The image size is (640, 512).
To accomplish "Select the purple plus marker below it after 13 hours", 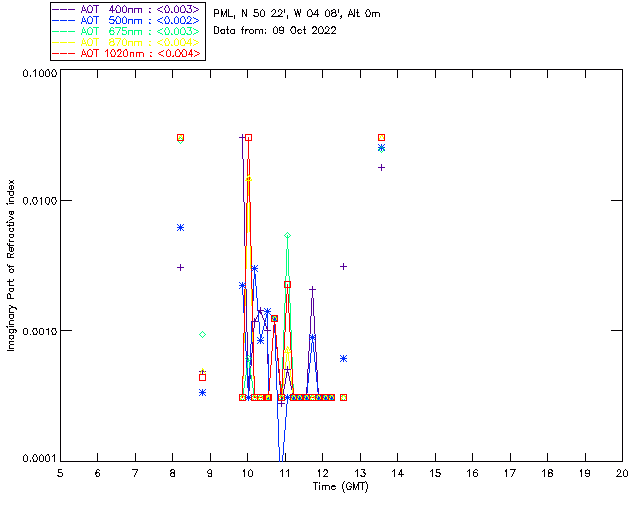I will click(x=381, y=167).
